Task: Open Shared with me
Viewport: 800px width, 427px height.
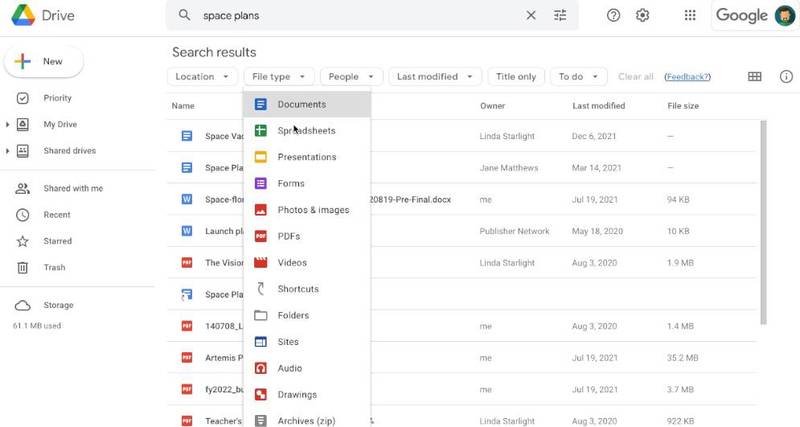Action: (73, 188)
